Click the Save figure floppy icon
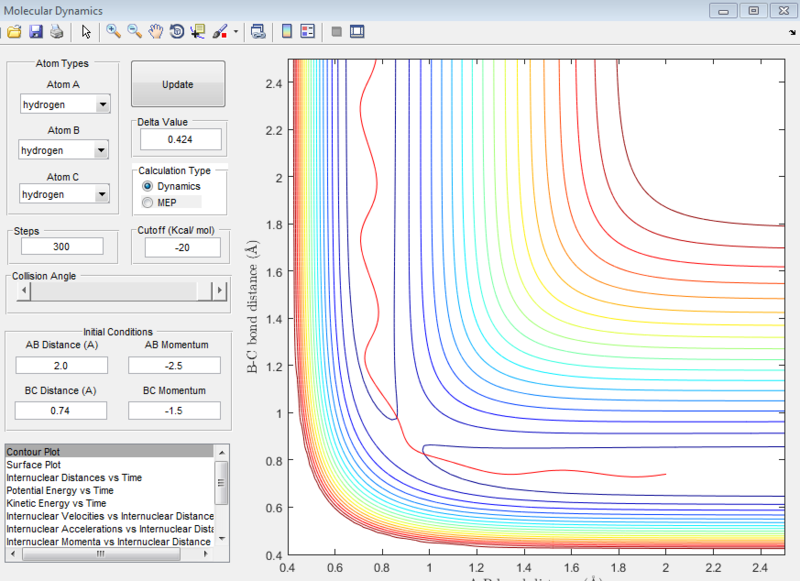The width and height of the screenshot is (800, 581). (36, 32)
